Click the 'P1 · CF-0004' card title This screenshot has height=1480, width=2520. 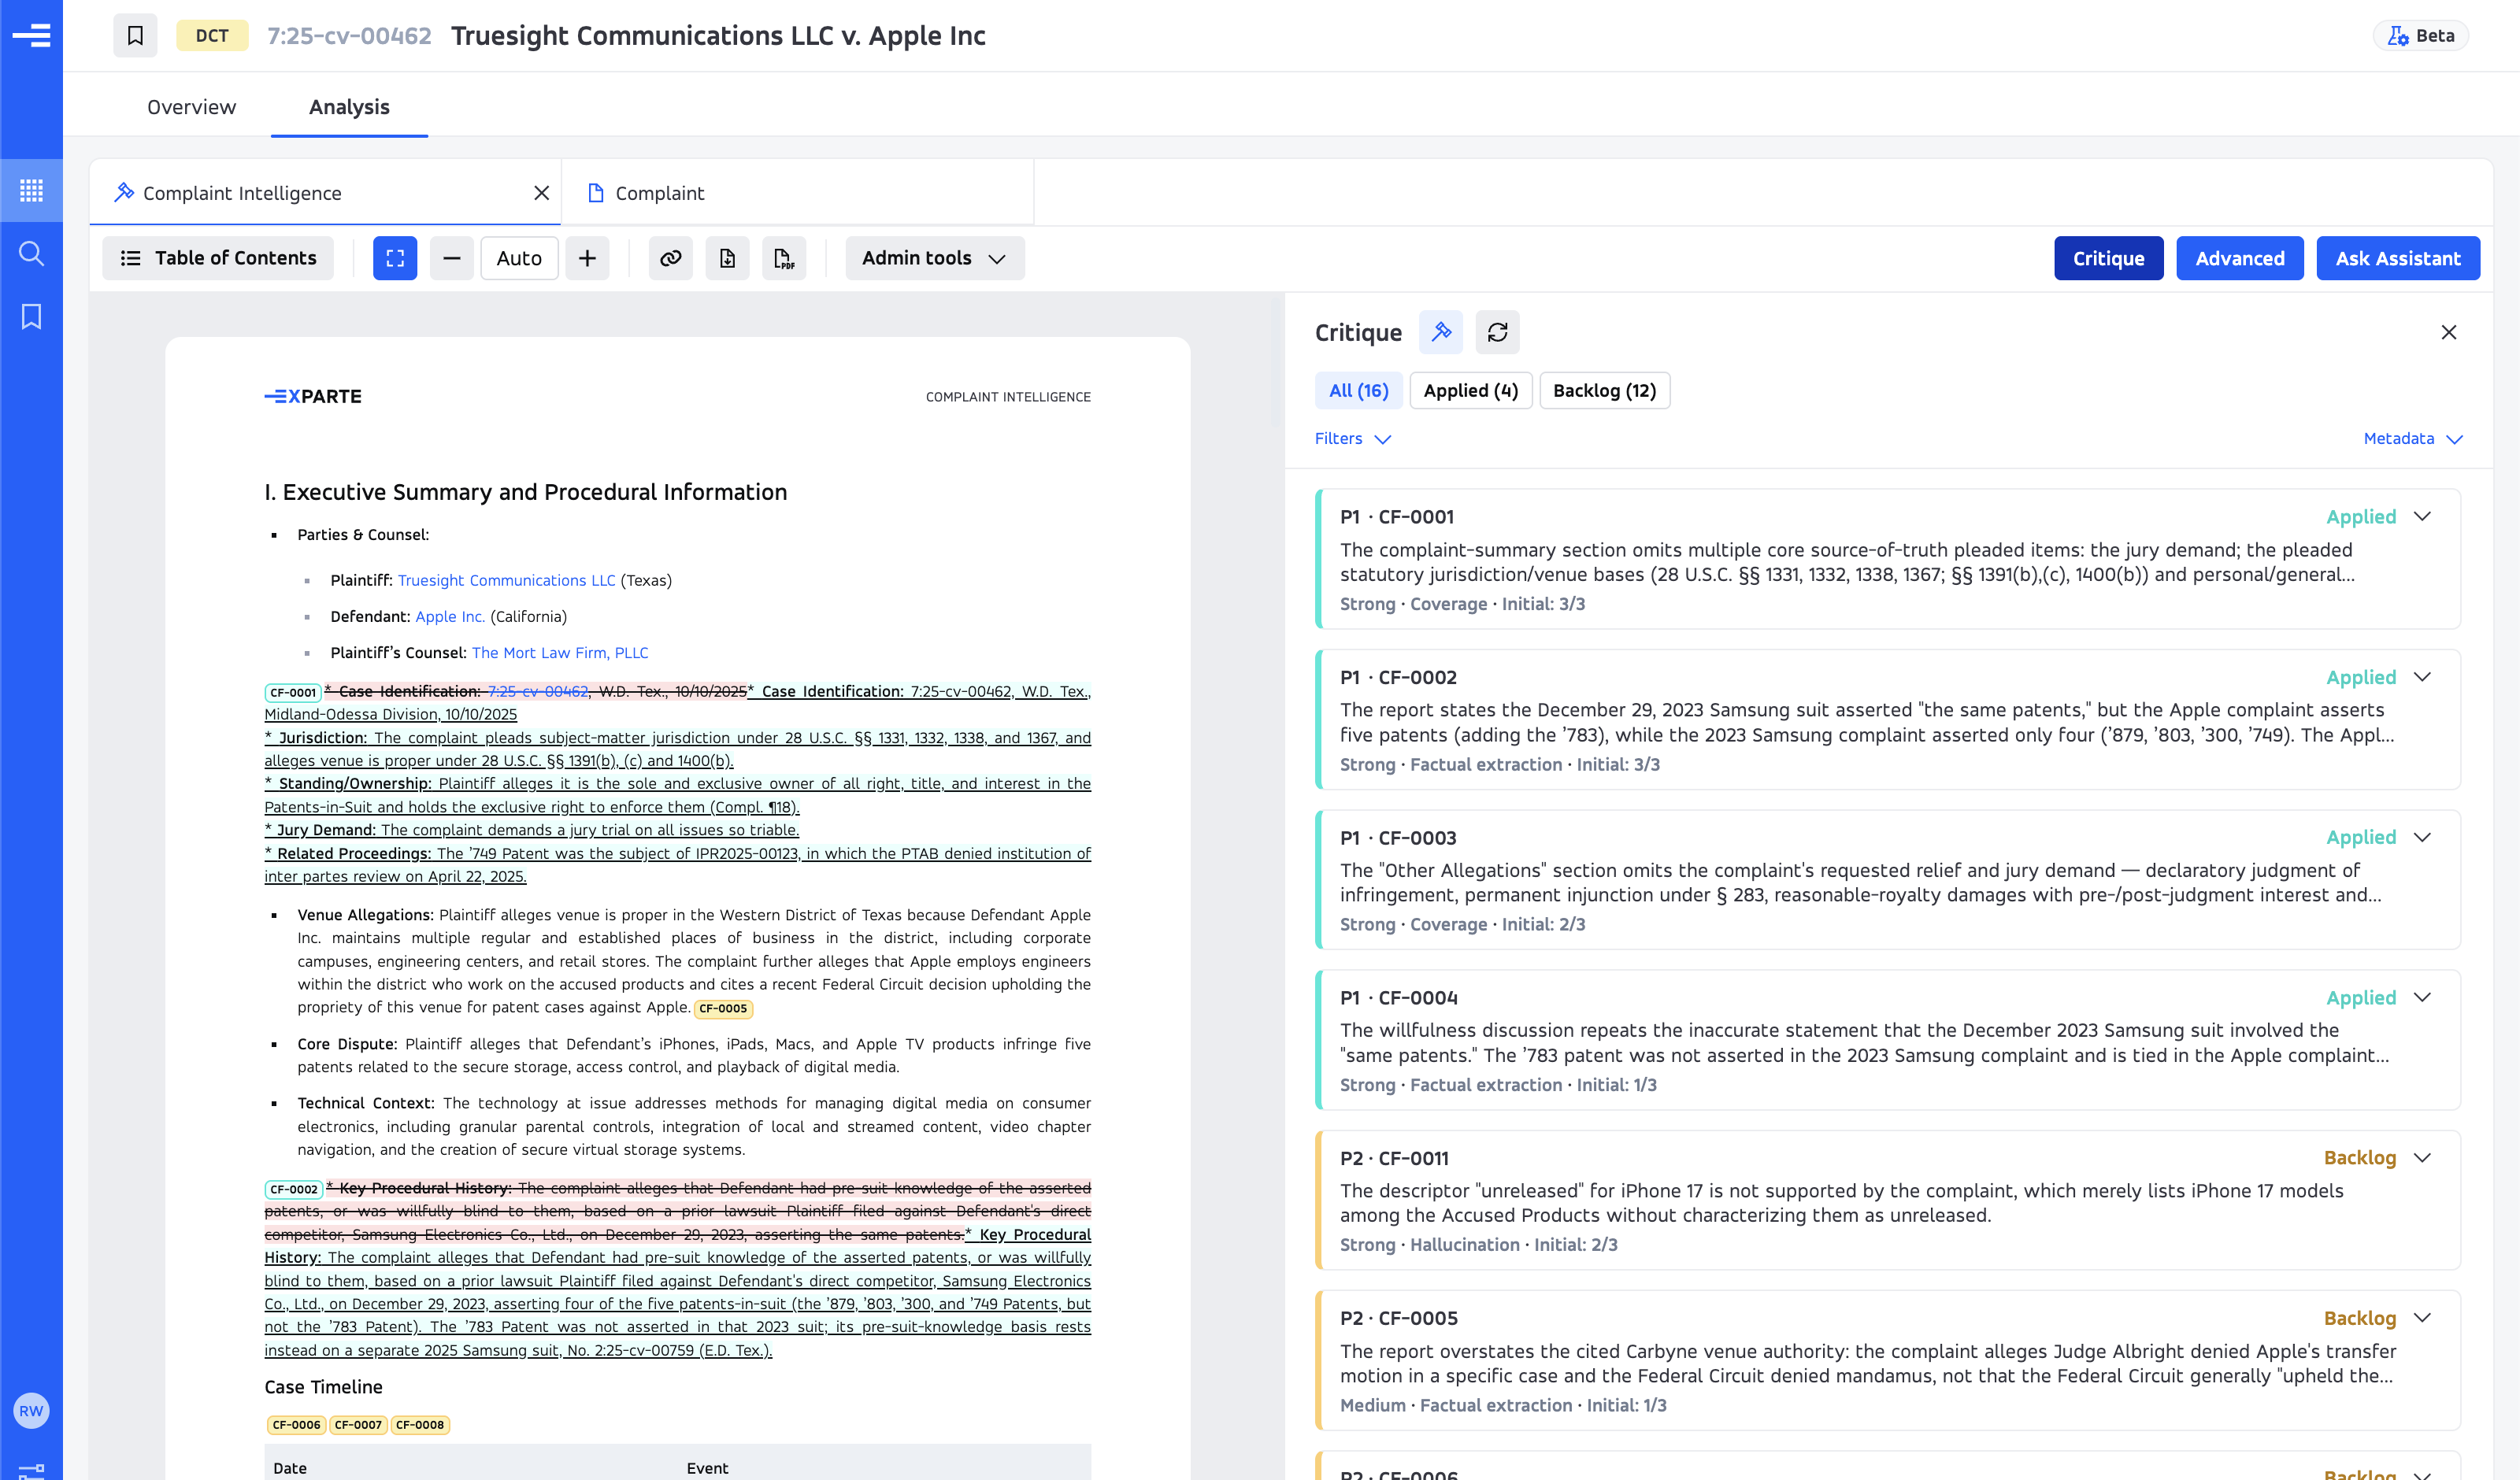1398,997
